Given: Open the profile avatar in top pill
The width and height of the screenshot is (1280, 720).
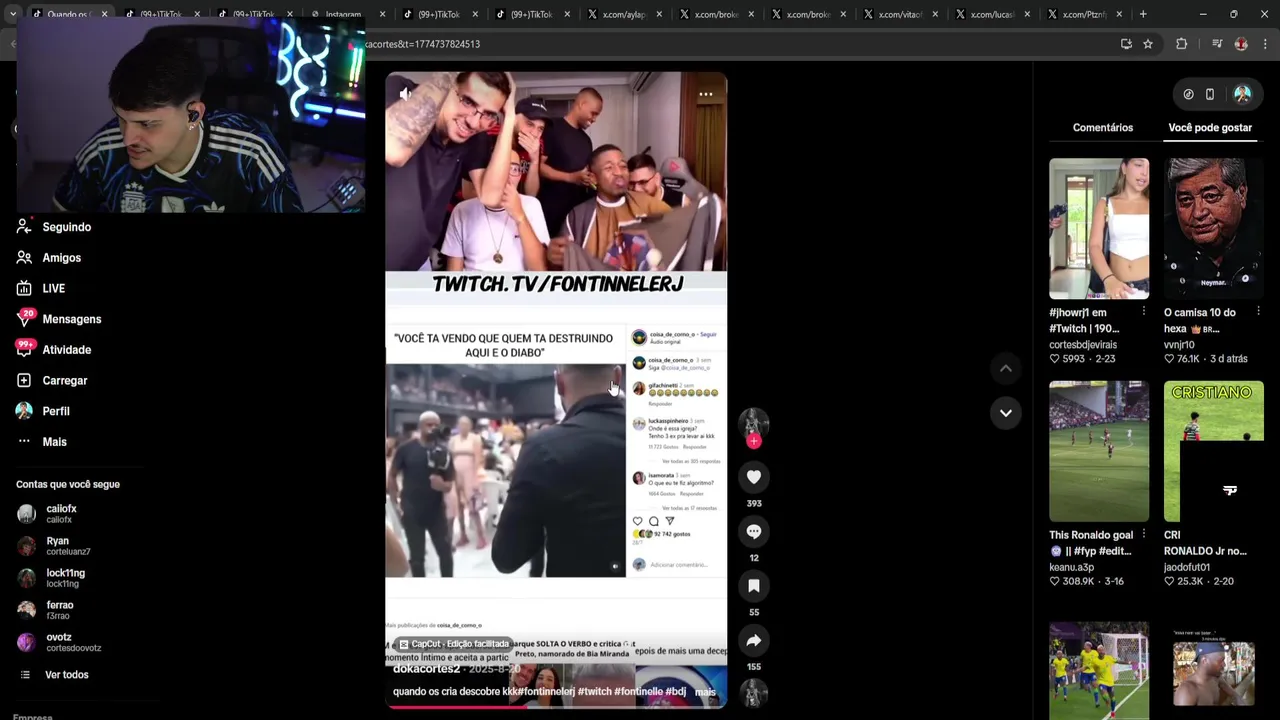Looking at the screenshot, I should (x=1242, y=94).
